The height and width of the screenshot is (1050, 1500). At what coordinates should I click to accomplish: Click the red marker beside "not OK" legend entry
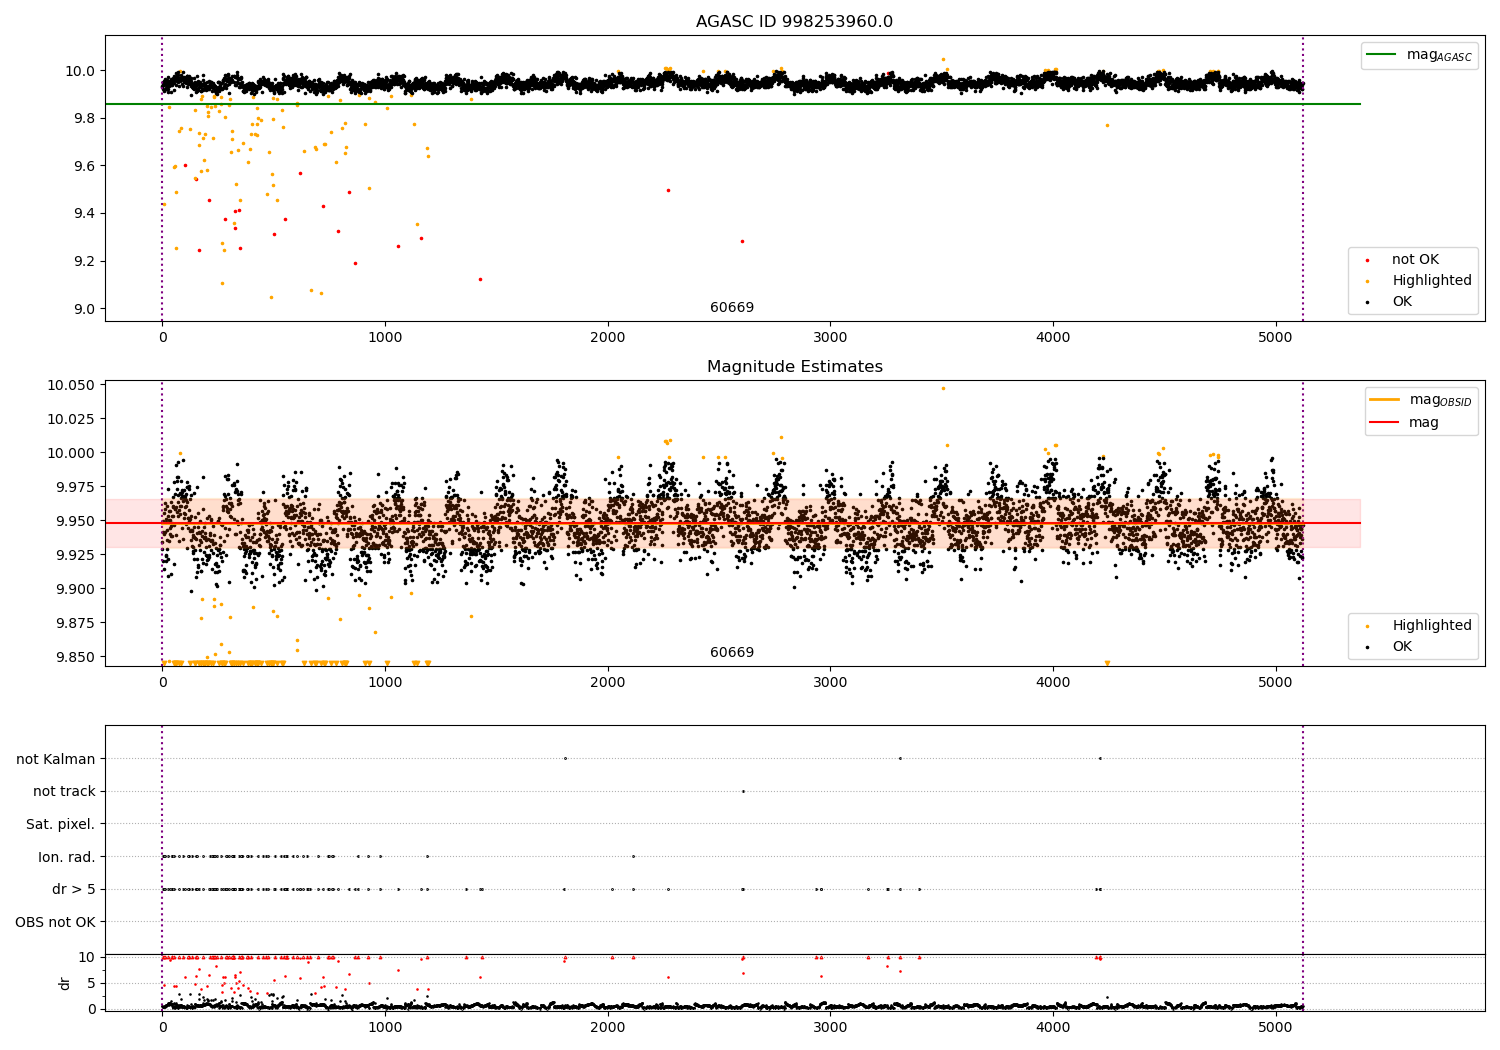point(1366,261)
